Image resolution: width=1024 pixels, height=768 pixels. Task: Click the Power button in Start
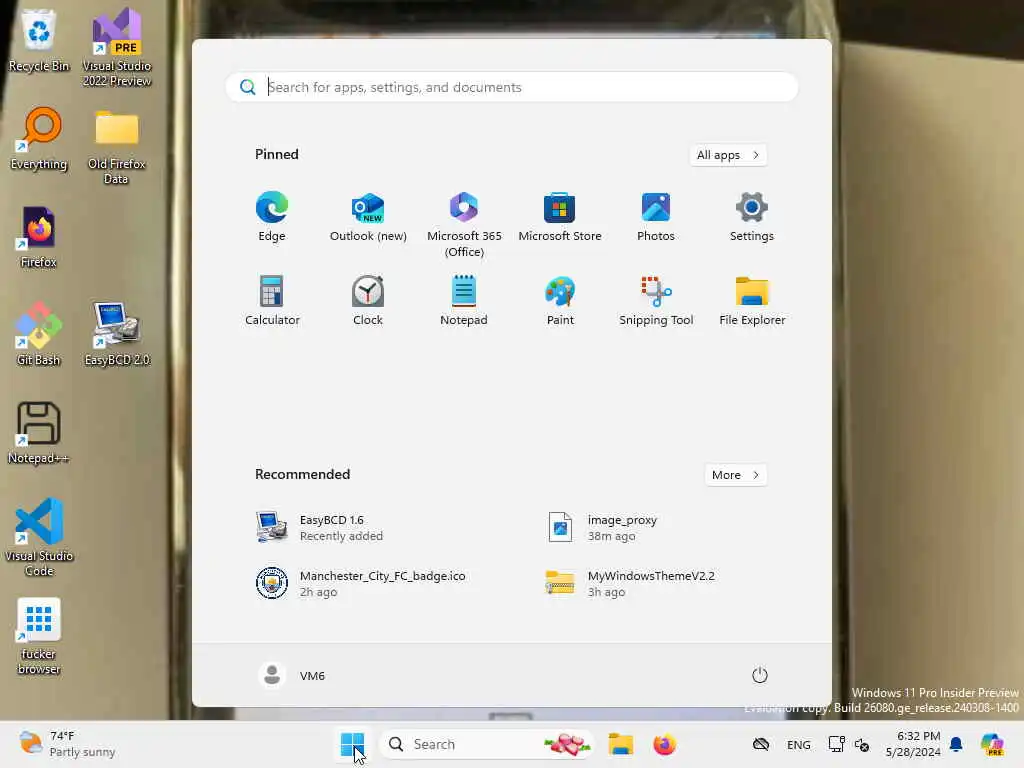760,675
